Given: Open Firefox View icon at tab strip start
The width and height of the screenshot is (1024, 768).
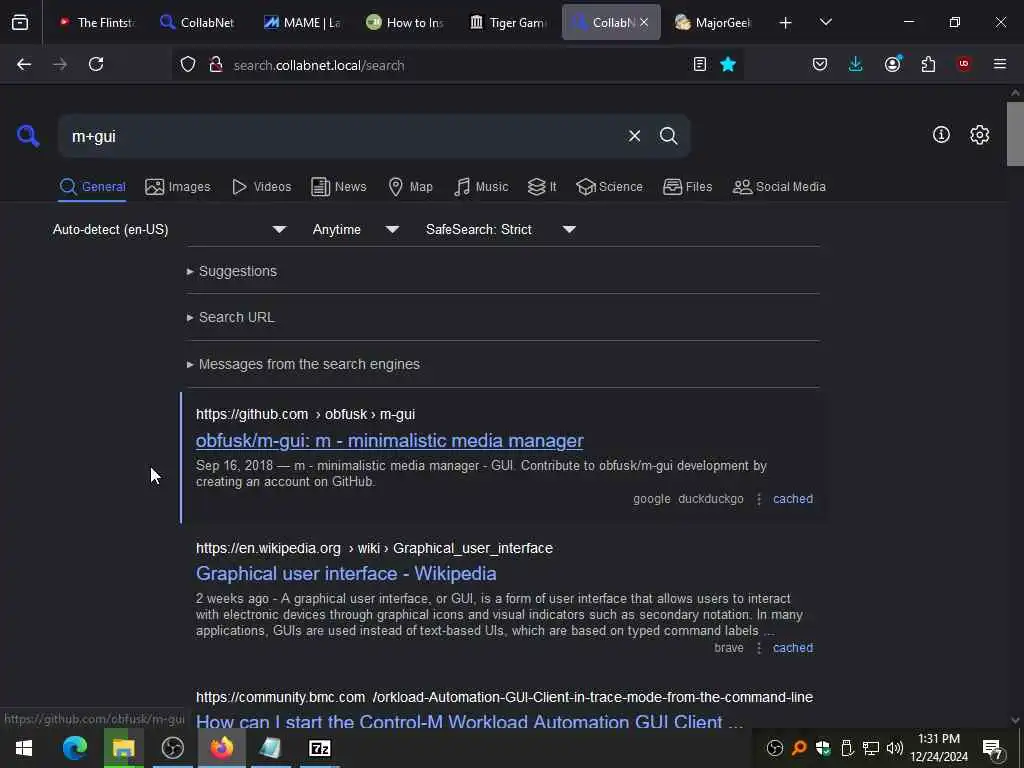Looking at the screenshot, I should 20,22.
